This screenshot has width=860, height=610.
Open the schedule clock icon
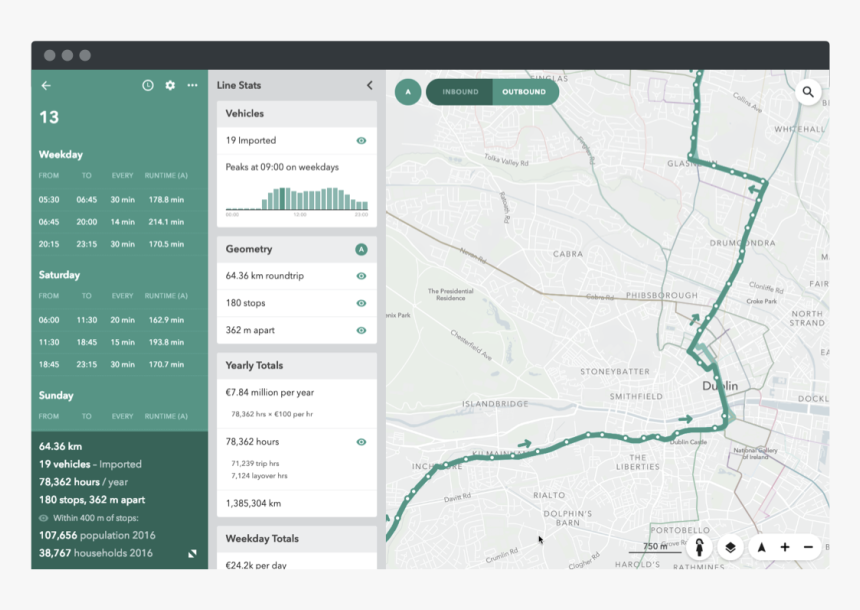pyautogui.click(x=148, y=86)
